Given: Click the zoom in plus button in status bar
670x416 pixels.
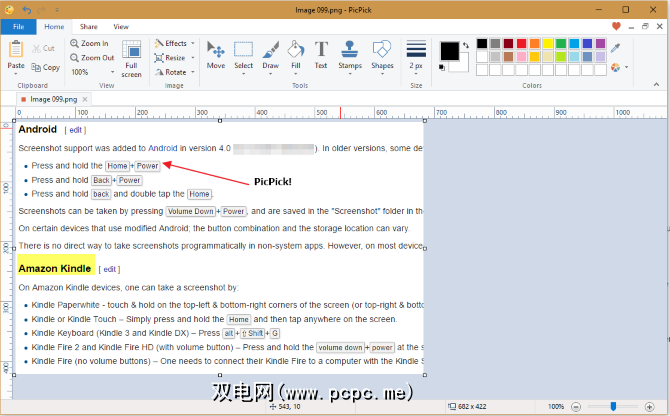Looking at the screenshot, I should (649, 407).
